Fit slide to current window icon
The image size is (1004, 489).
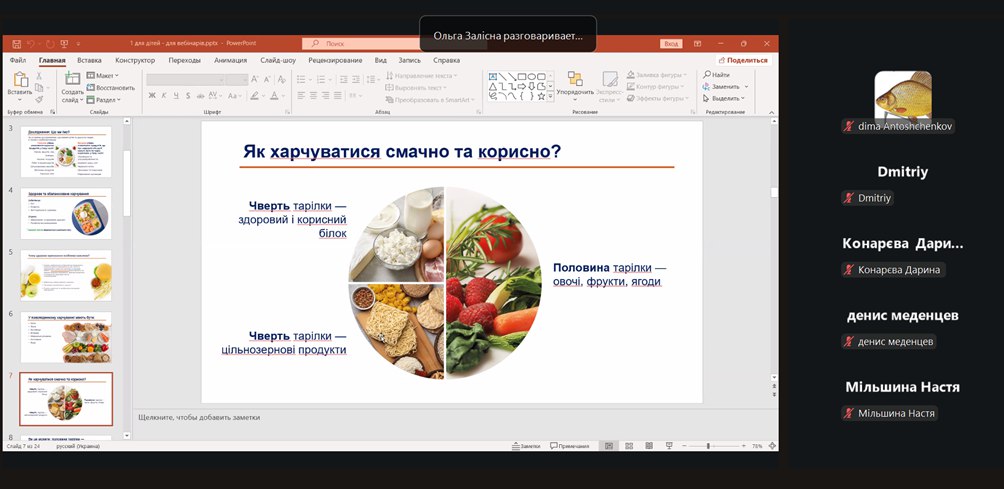[772, 446]
